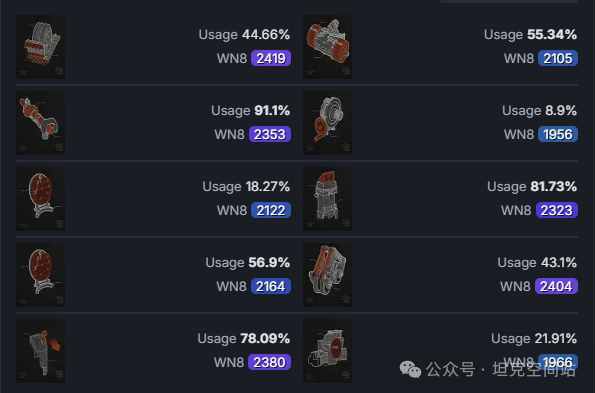Click the round optics icon at 56.9% usage

click(40, 275)
